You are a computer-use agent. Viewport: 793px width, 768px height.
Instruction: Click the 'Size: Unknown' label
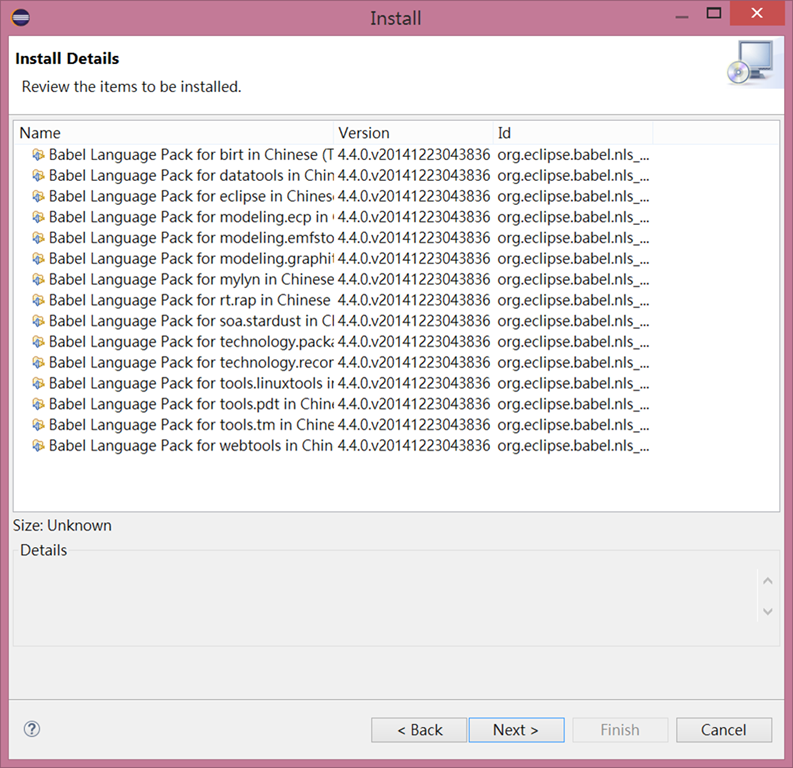click(x=62, y=526)
